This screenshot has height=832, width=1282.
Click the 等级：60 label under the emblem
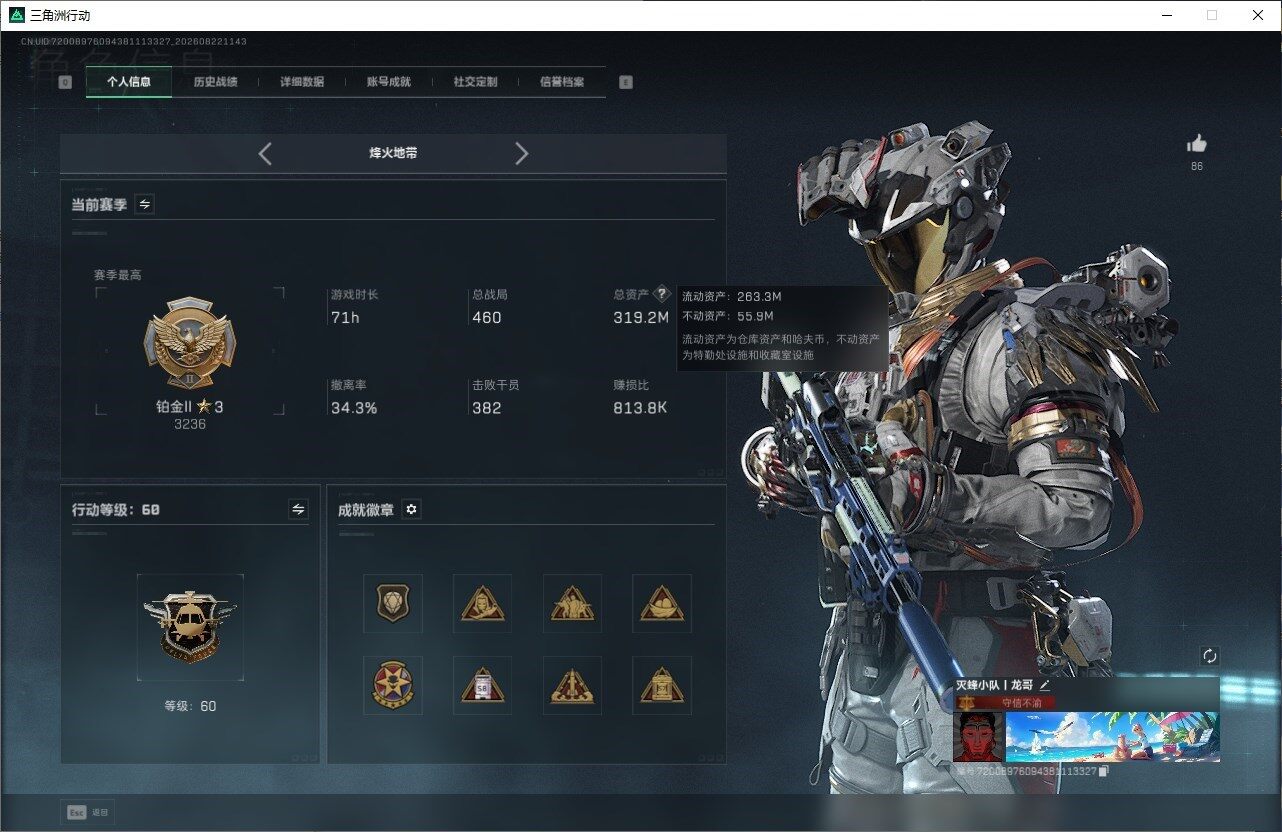click(x=190, y=706)
